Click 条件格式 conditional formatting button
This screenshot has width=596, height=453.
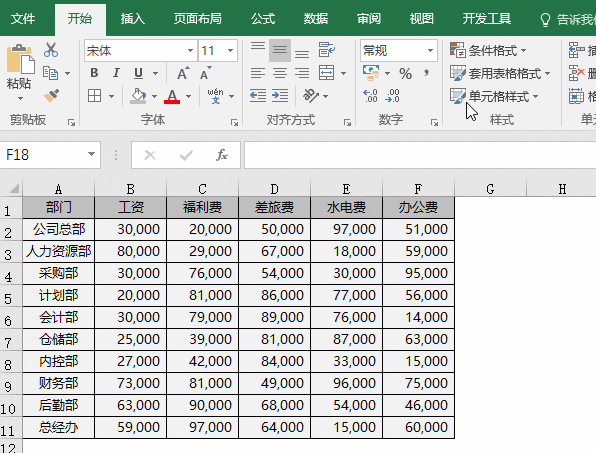(488, 50)
